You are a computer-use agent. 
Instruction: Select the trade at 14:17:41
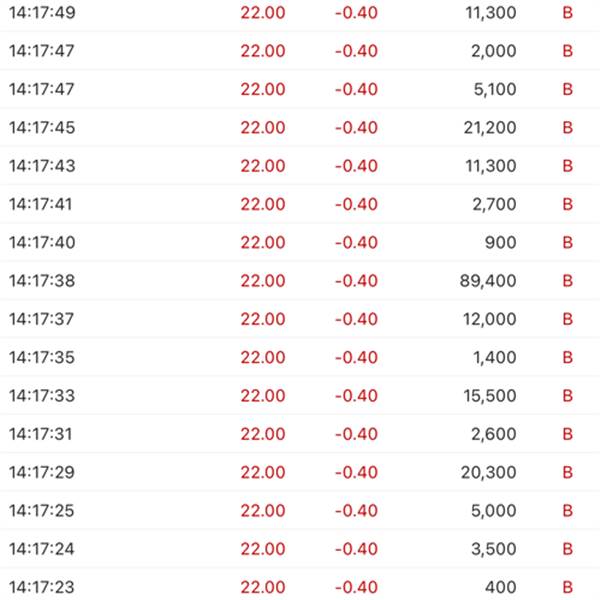point(300,204)
